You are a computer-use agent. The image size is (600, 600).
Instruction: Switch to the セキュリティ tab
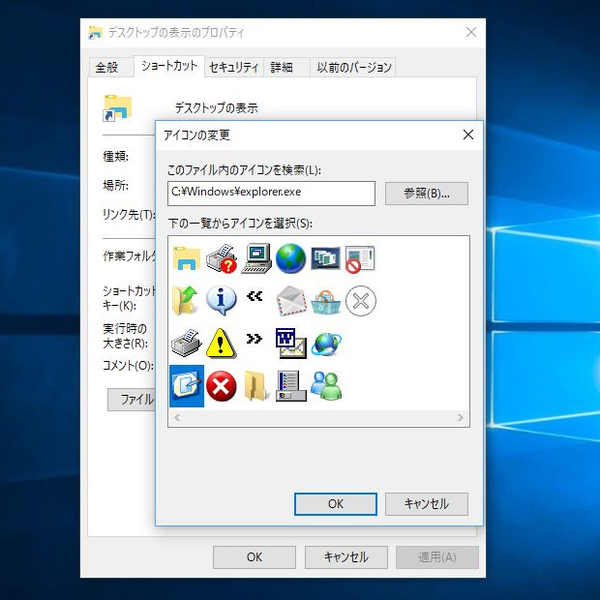click(x=234, y=68)
